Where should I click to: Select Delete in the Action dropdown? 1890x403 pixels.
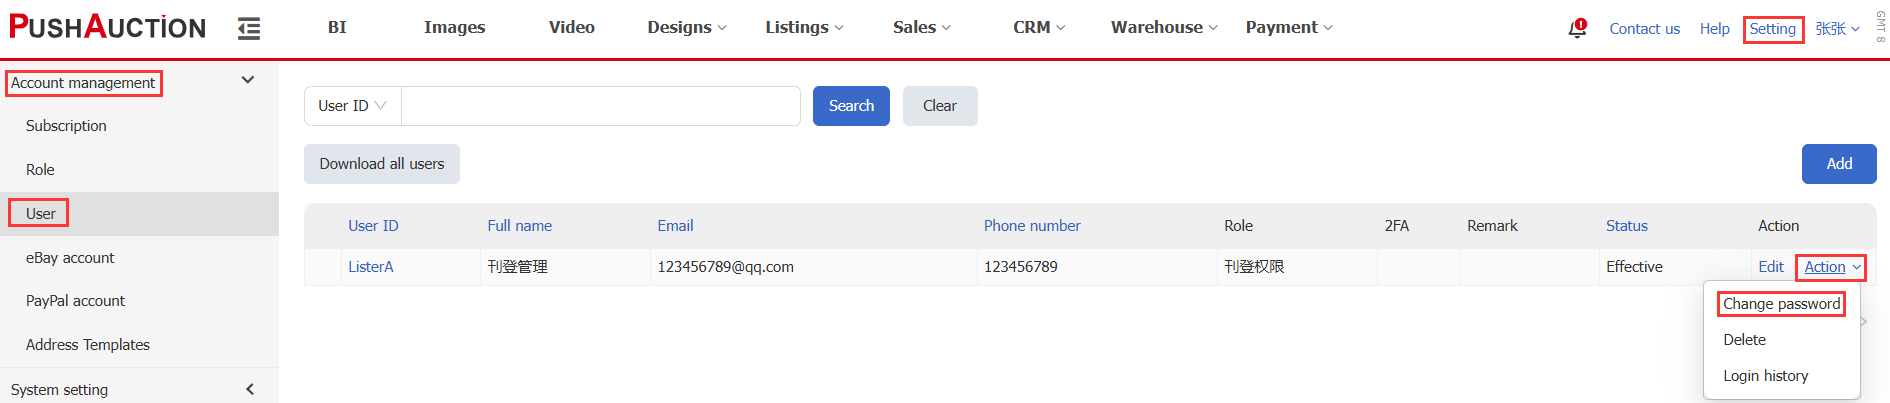coord(1744,340)
